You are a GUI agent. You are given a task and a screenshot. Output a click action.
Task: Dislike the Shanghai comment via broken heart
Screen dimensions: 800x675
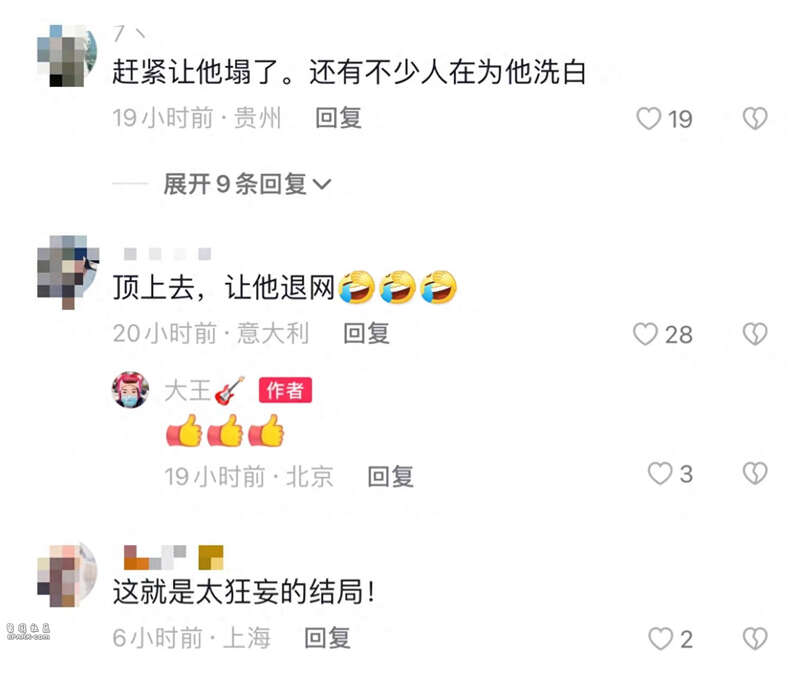pyautogui.click(x=755, y=639)
